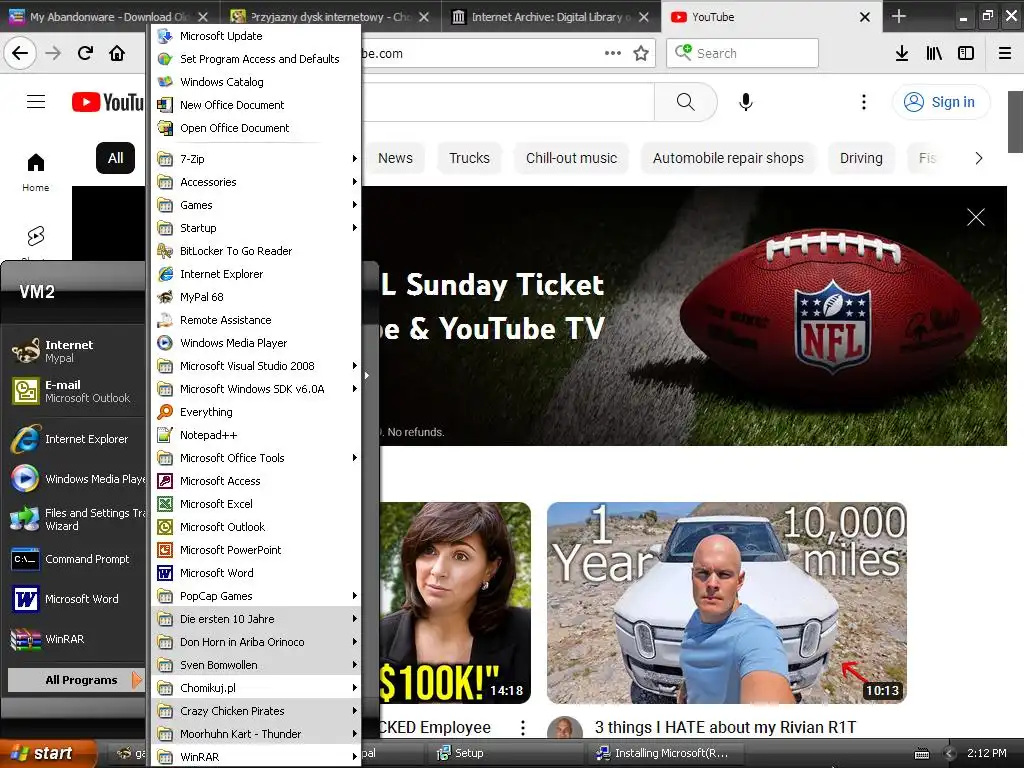1024x768 pixels.
Task: Open YouTube settings three-dot menu
Action: [863, 102]
